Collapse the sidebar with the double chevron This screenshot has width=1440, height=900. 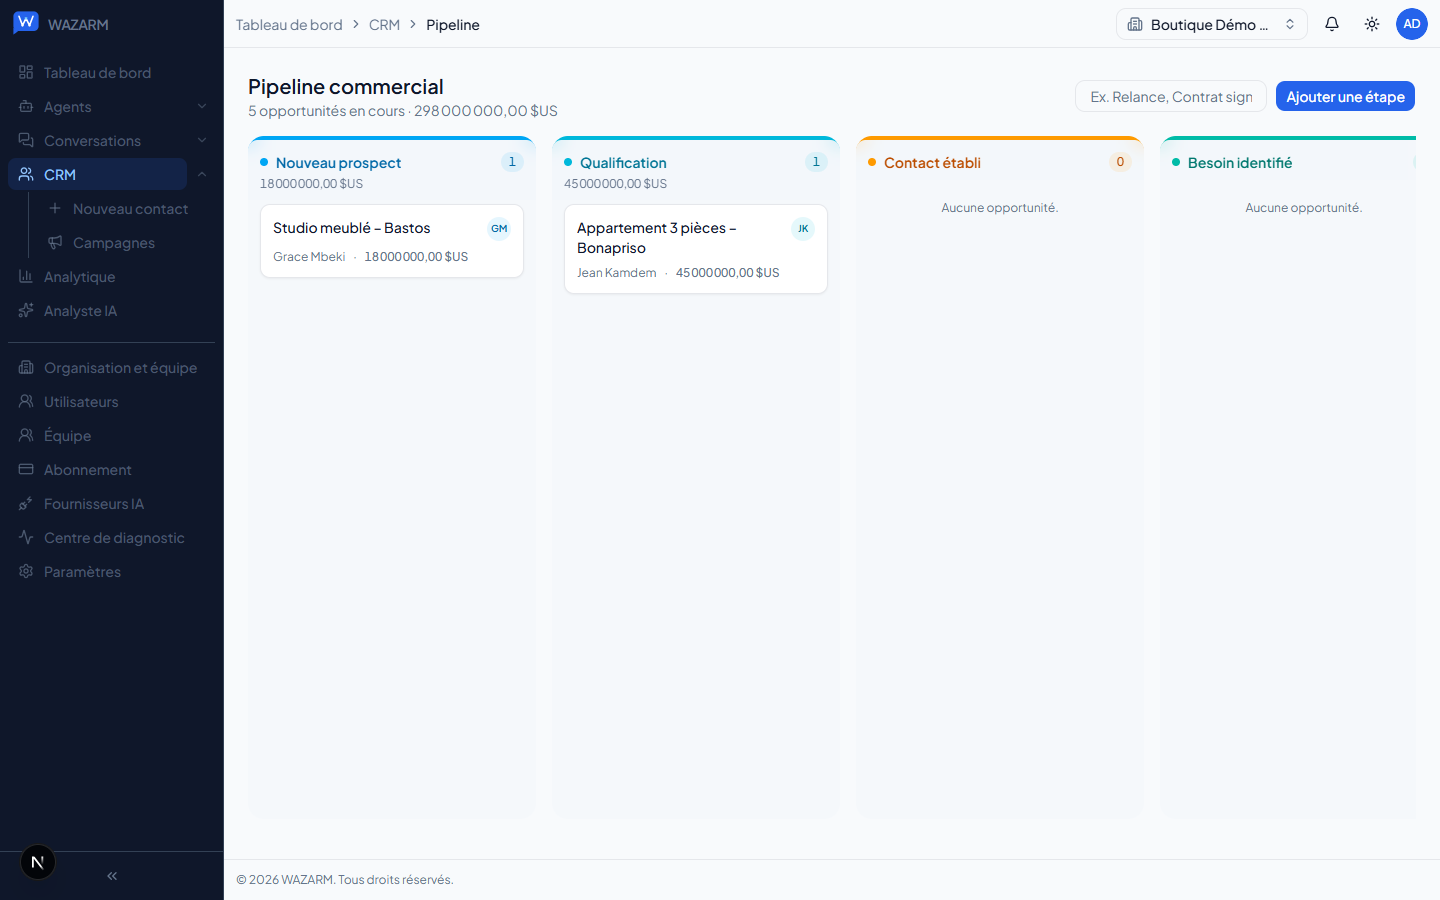[x=112, y=876]
